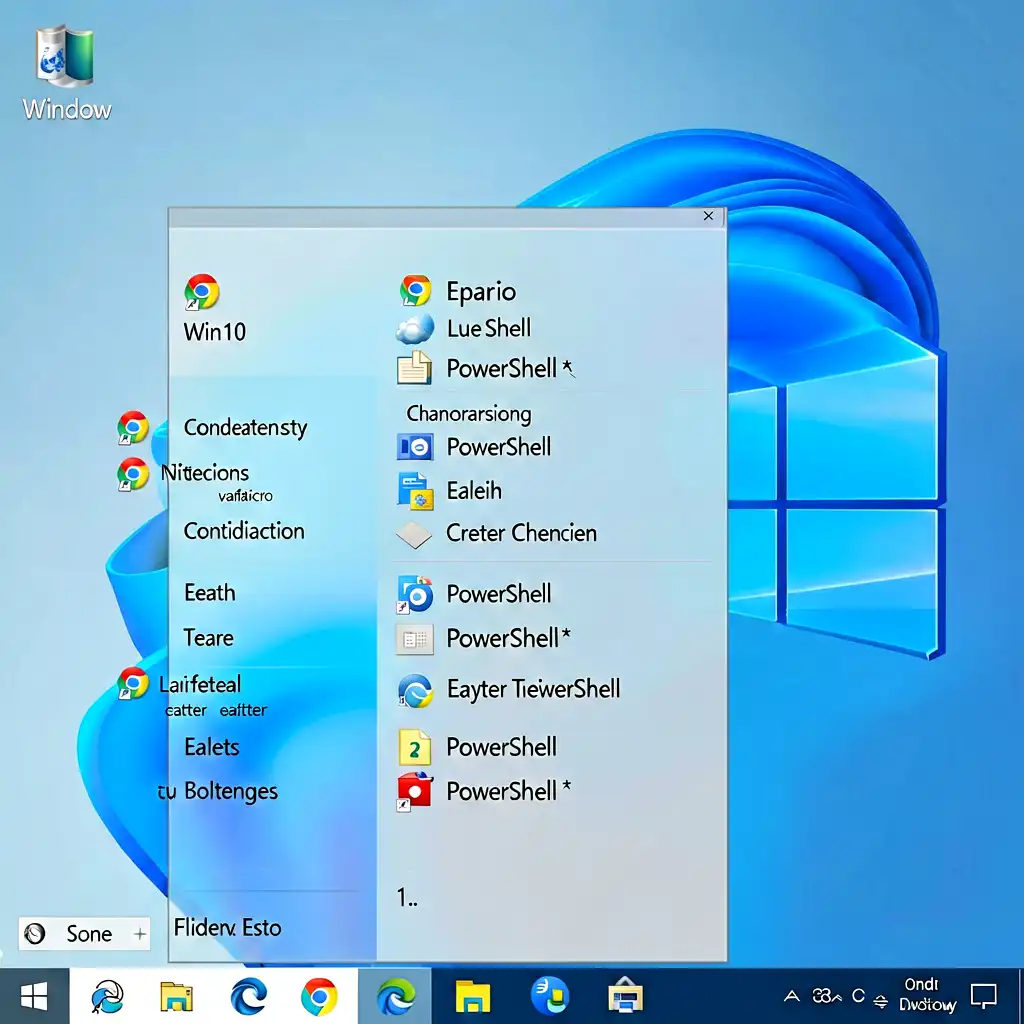Click the Ondr Dvotowy clock text
The width and height of the screenshot is (1024, 1024).
coord(926,995)
